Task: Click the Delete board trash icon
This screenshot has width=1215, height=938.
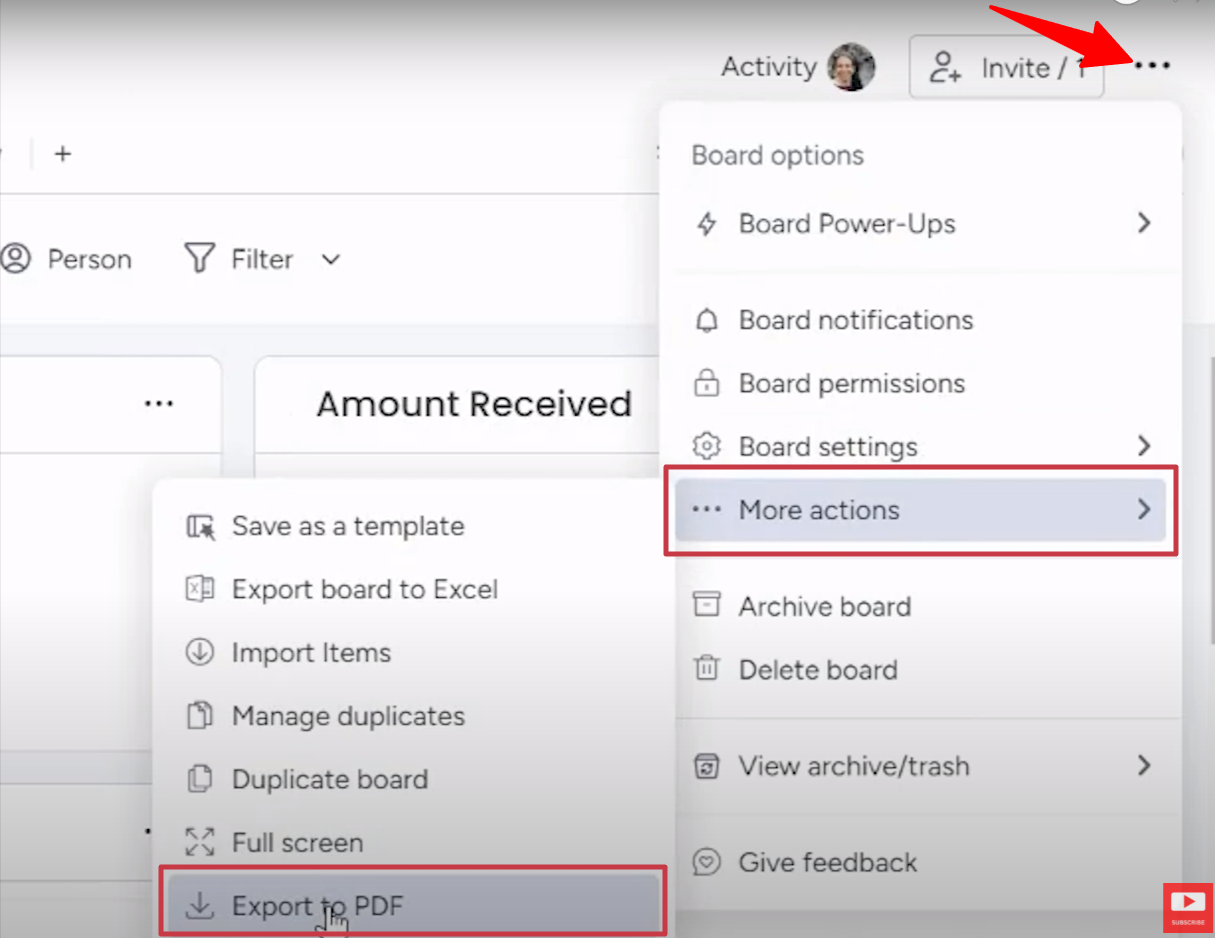Action: click(x=707, y=669)
